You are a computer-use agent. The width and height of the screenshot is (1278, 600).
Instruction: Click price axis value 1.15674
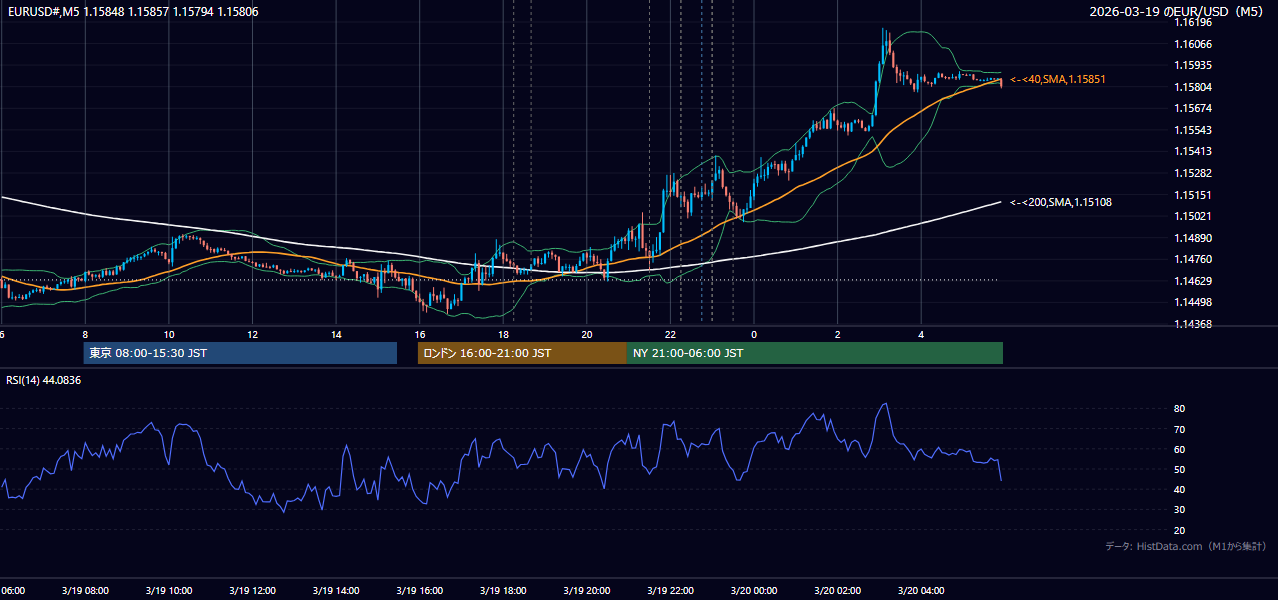click(1192, 108)
